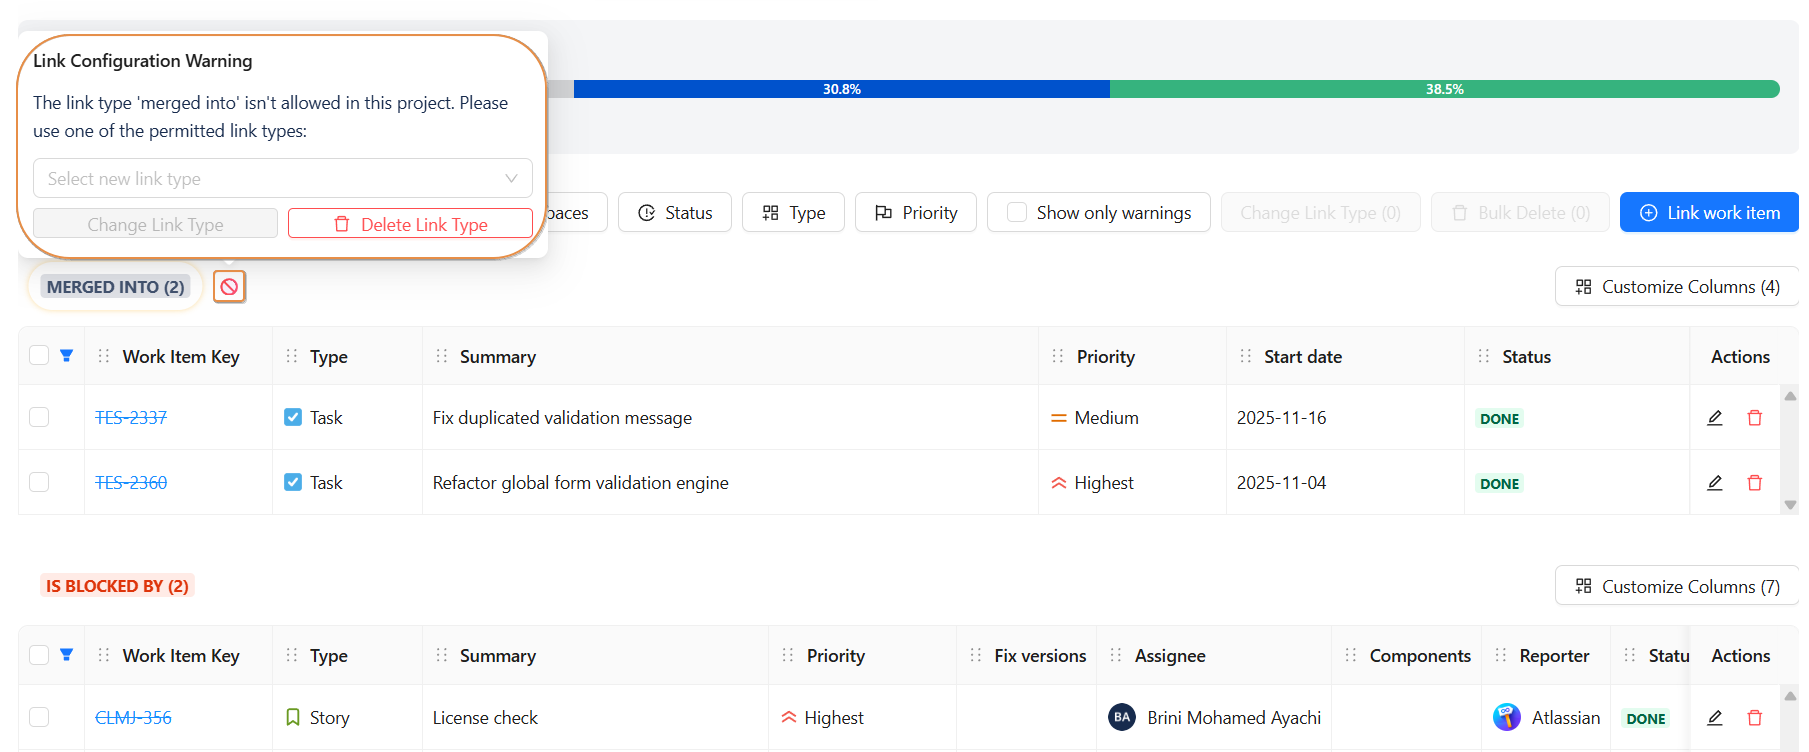Enable the Show only warnings checkbox
Screen dimensions: 1809x752
coord(1017,213)
